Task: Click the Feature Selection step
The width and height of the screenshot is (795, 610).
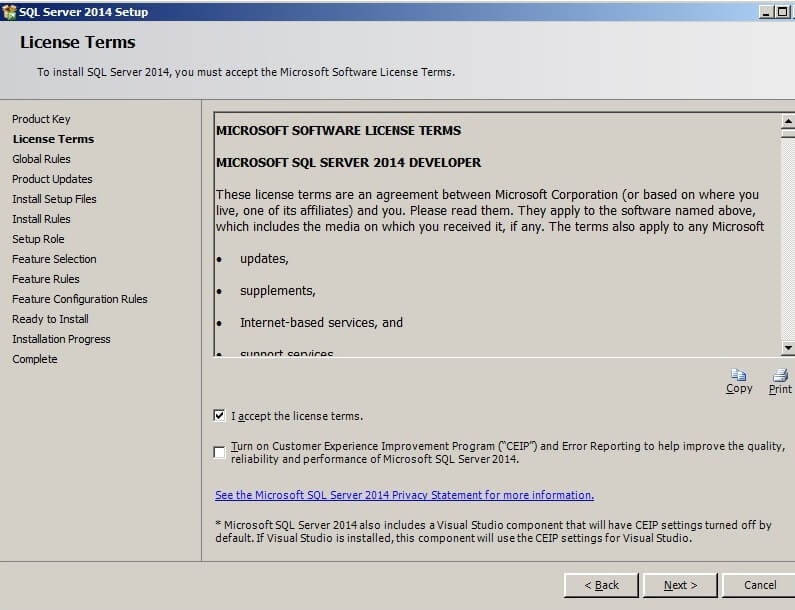Action: 54,259
